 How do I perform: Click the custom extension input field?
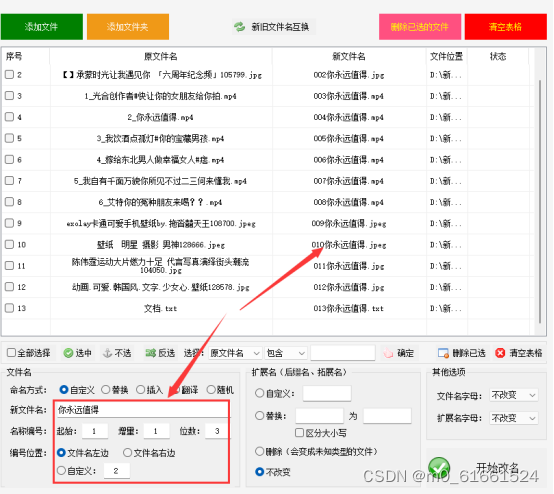pos(327,393)
